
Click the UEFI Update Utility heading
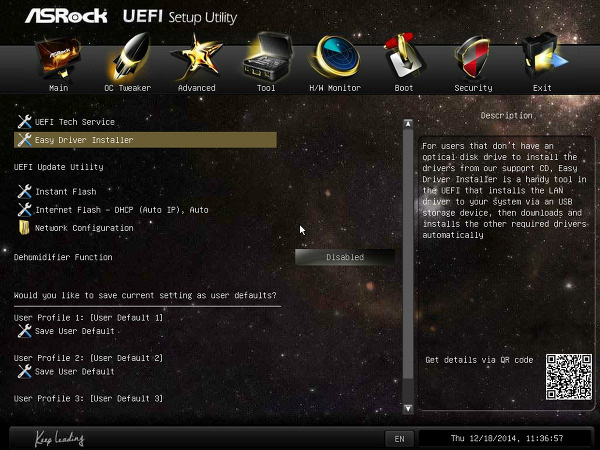59,167
